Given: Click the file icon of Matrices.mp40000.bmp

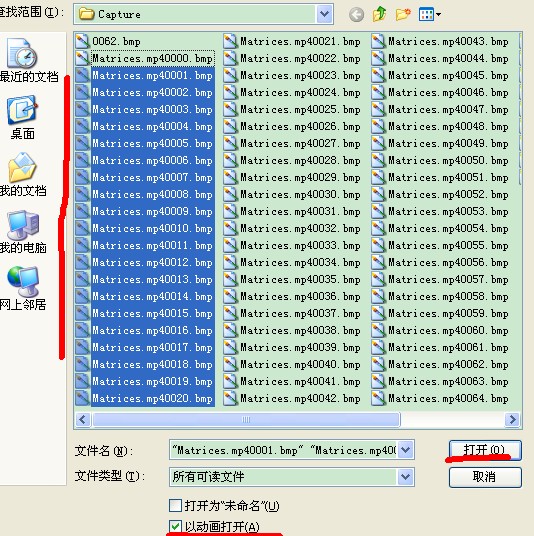Looking at the screenshot, I should click(x=82, y=58).
